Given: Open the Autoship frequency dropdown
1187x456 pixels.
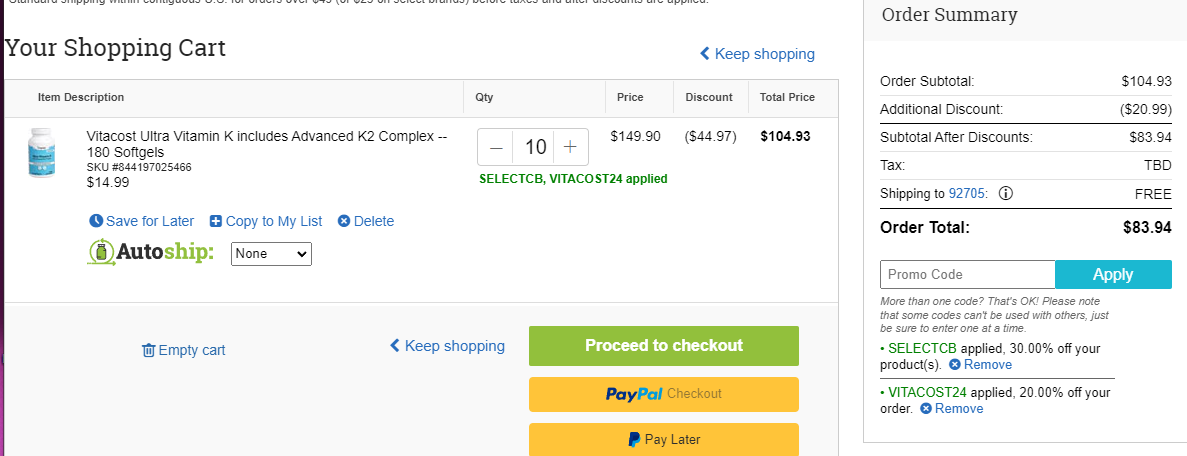Looking at the screenshot, I should coord(271,254).
